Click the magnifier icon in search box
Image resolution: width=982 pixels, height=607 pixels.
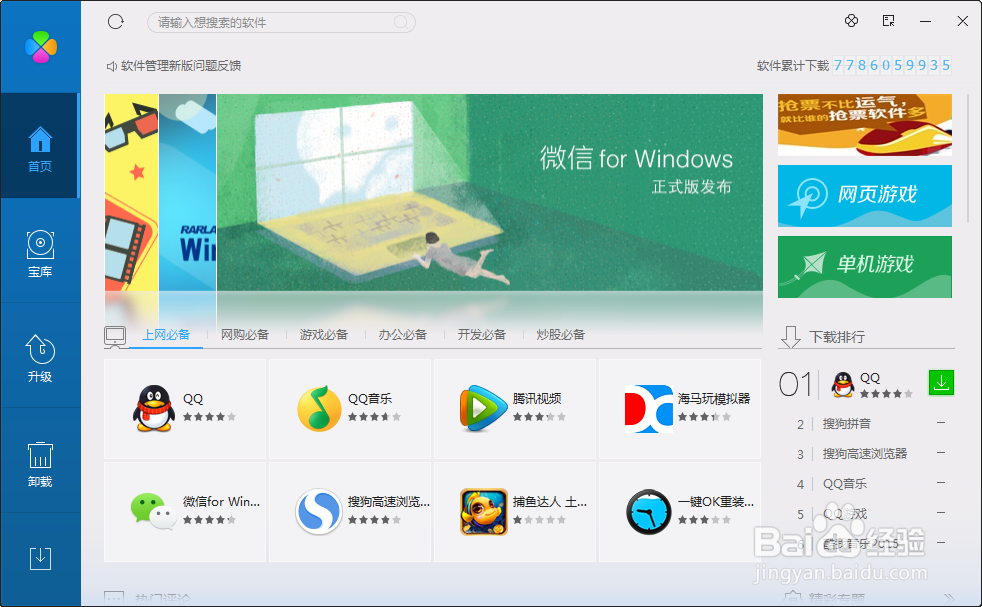point(401,23)
